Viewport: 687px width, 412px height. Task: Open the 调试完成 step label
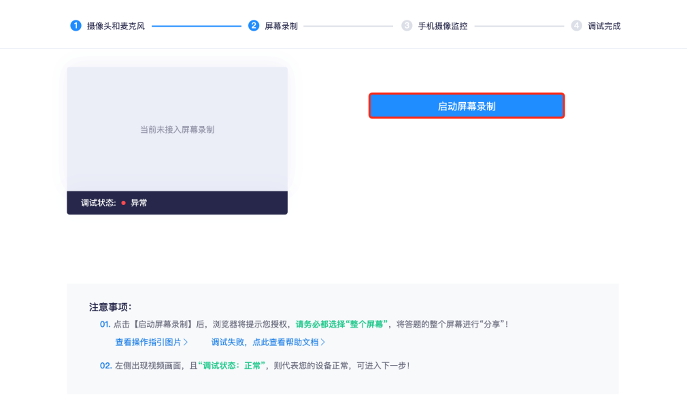coord(604,25)
